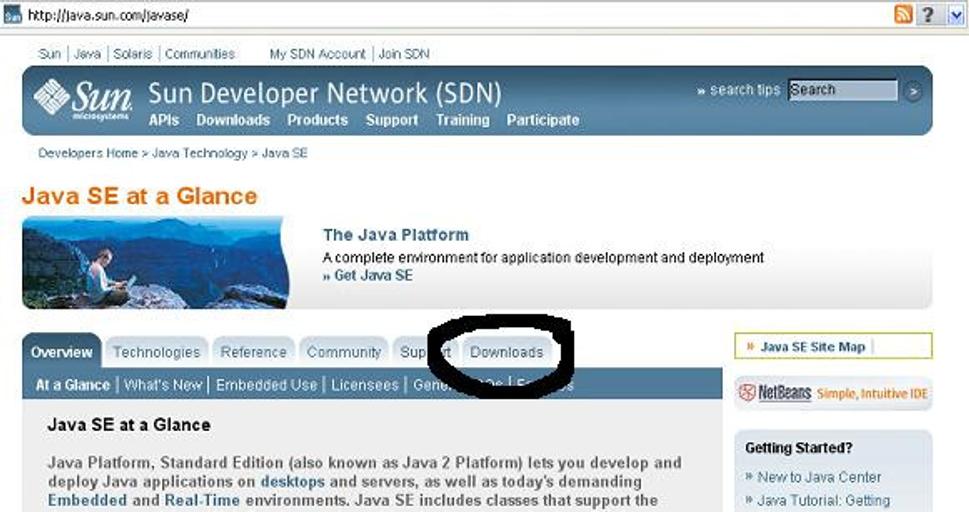
Task: Click the Java SE breadcrumb
Action: tap(284, 153)
